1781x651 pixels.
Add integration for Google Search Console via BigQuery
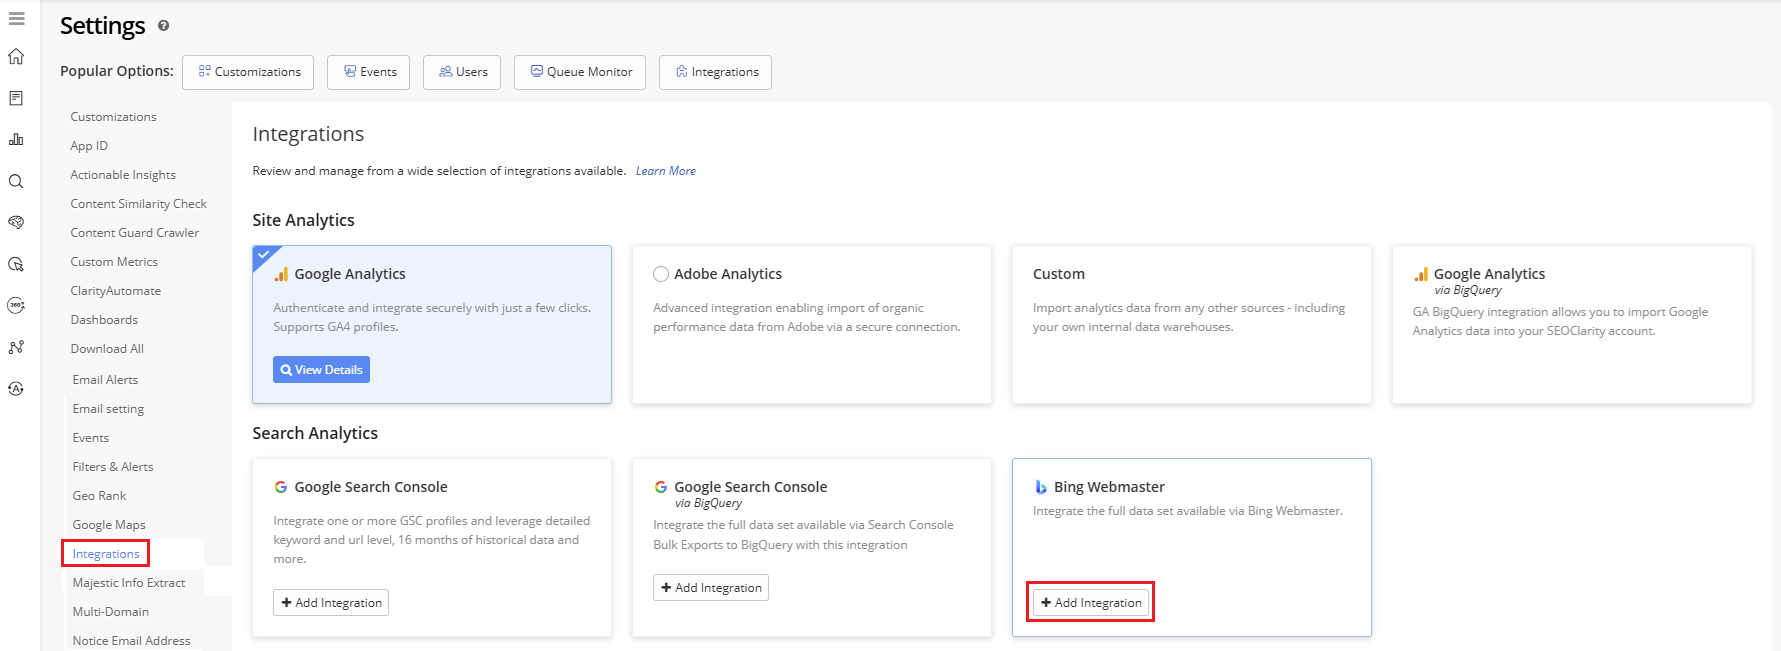[711, 588]
